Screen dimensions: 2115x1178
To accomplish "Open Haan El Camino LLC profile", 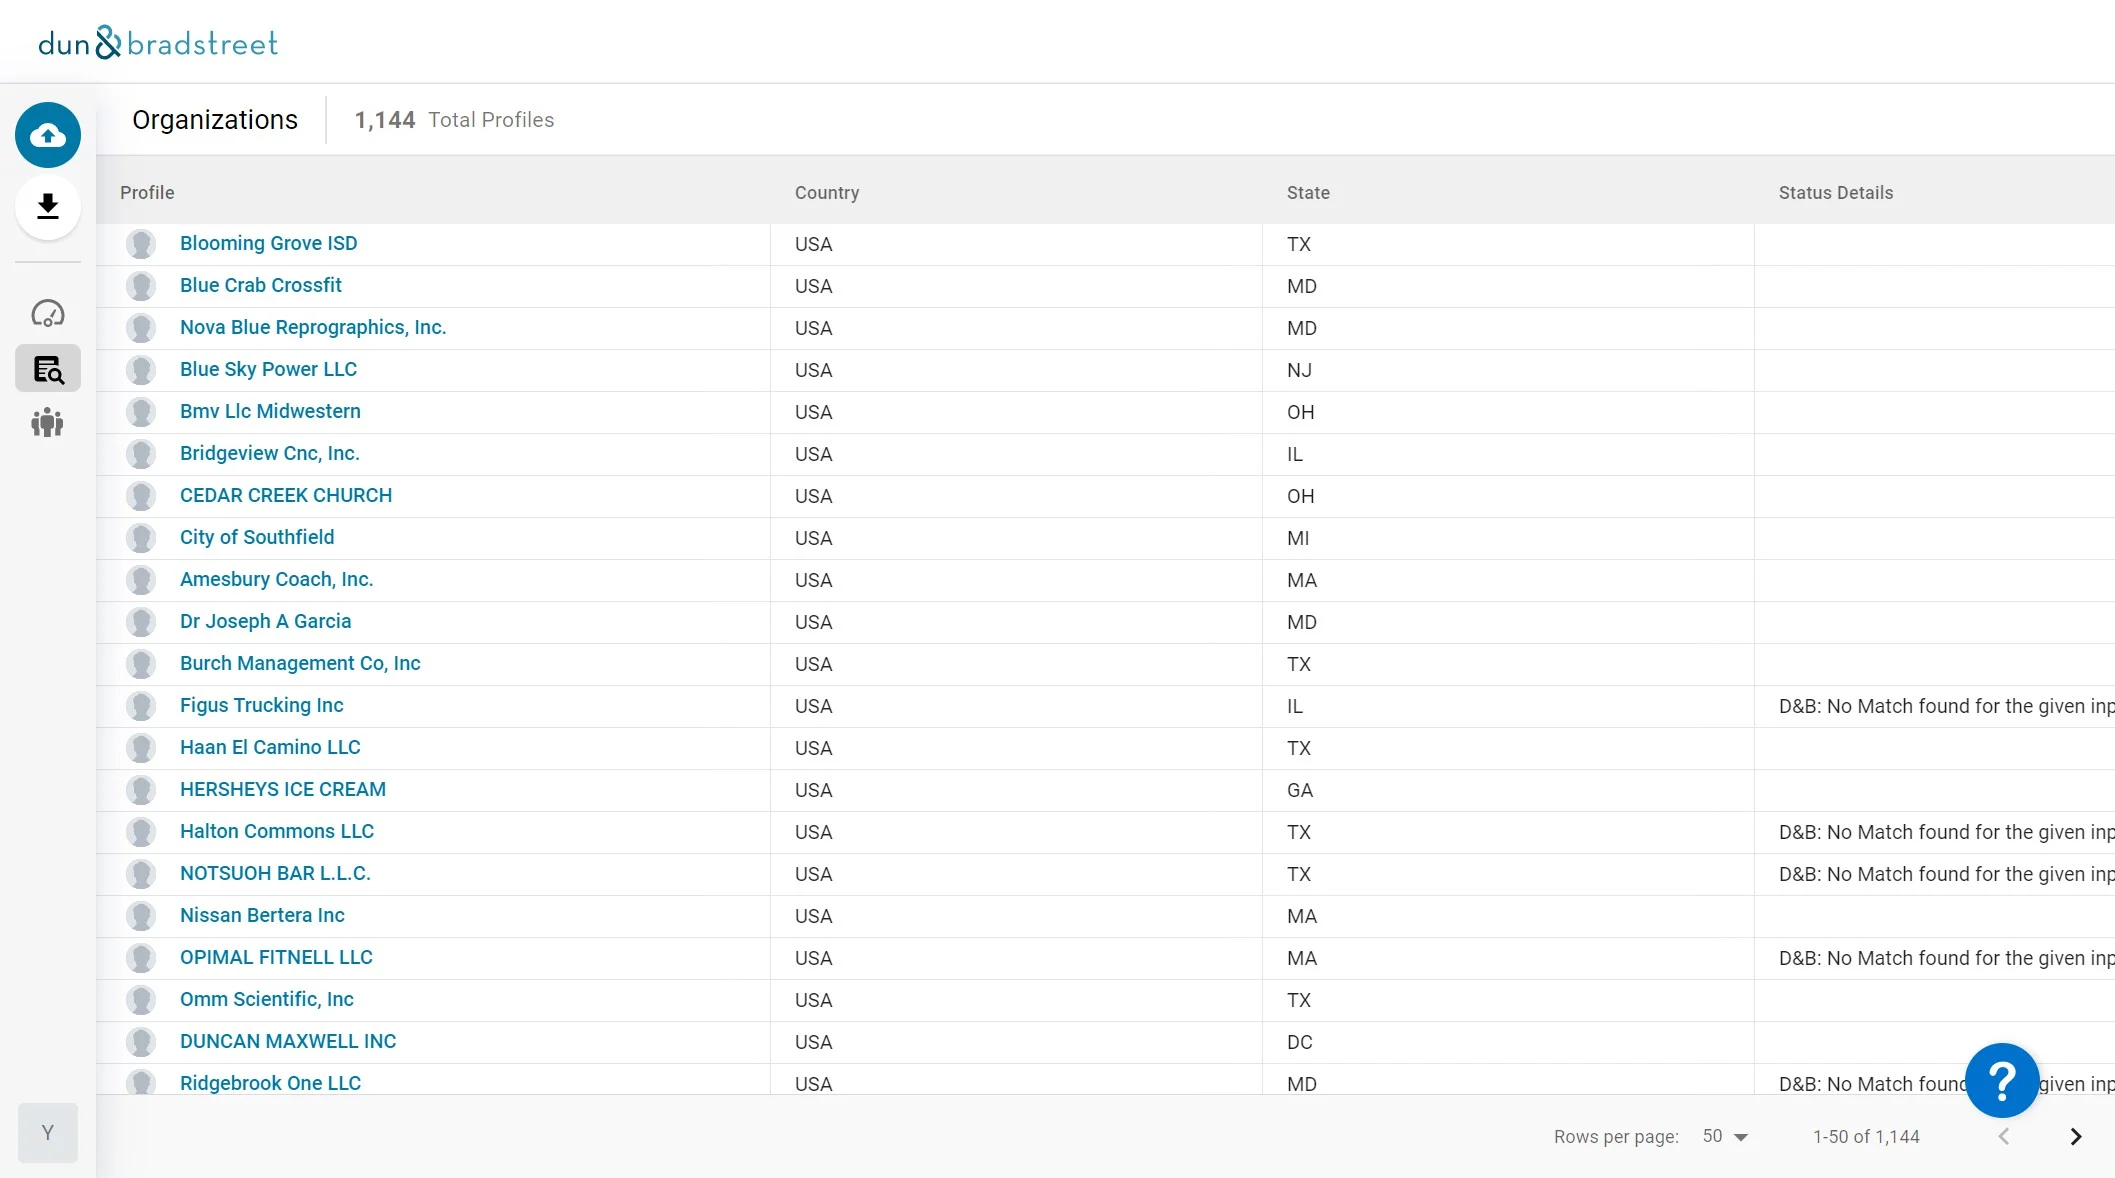I will [270, 748].
